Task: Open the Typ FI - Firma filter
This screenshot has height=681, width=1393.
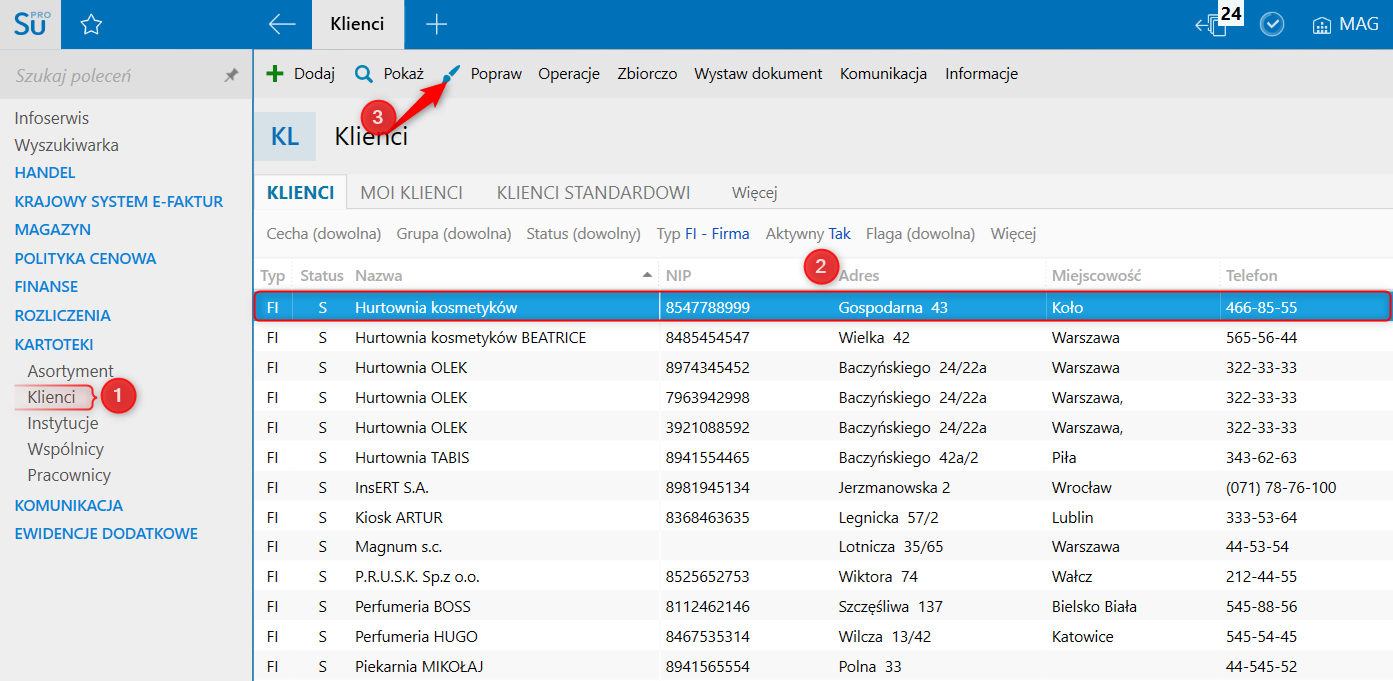Action: pyautogui.click(x=702, y=234)
